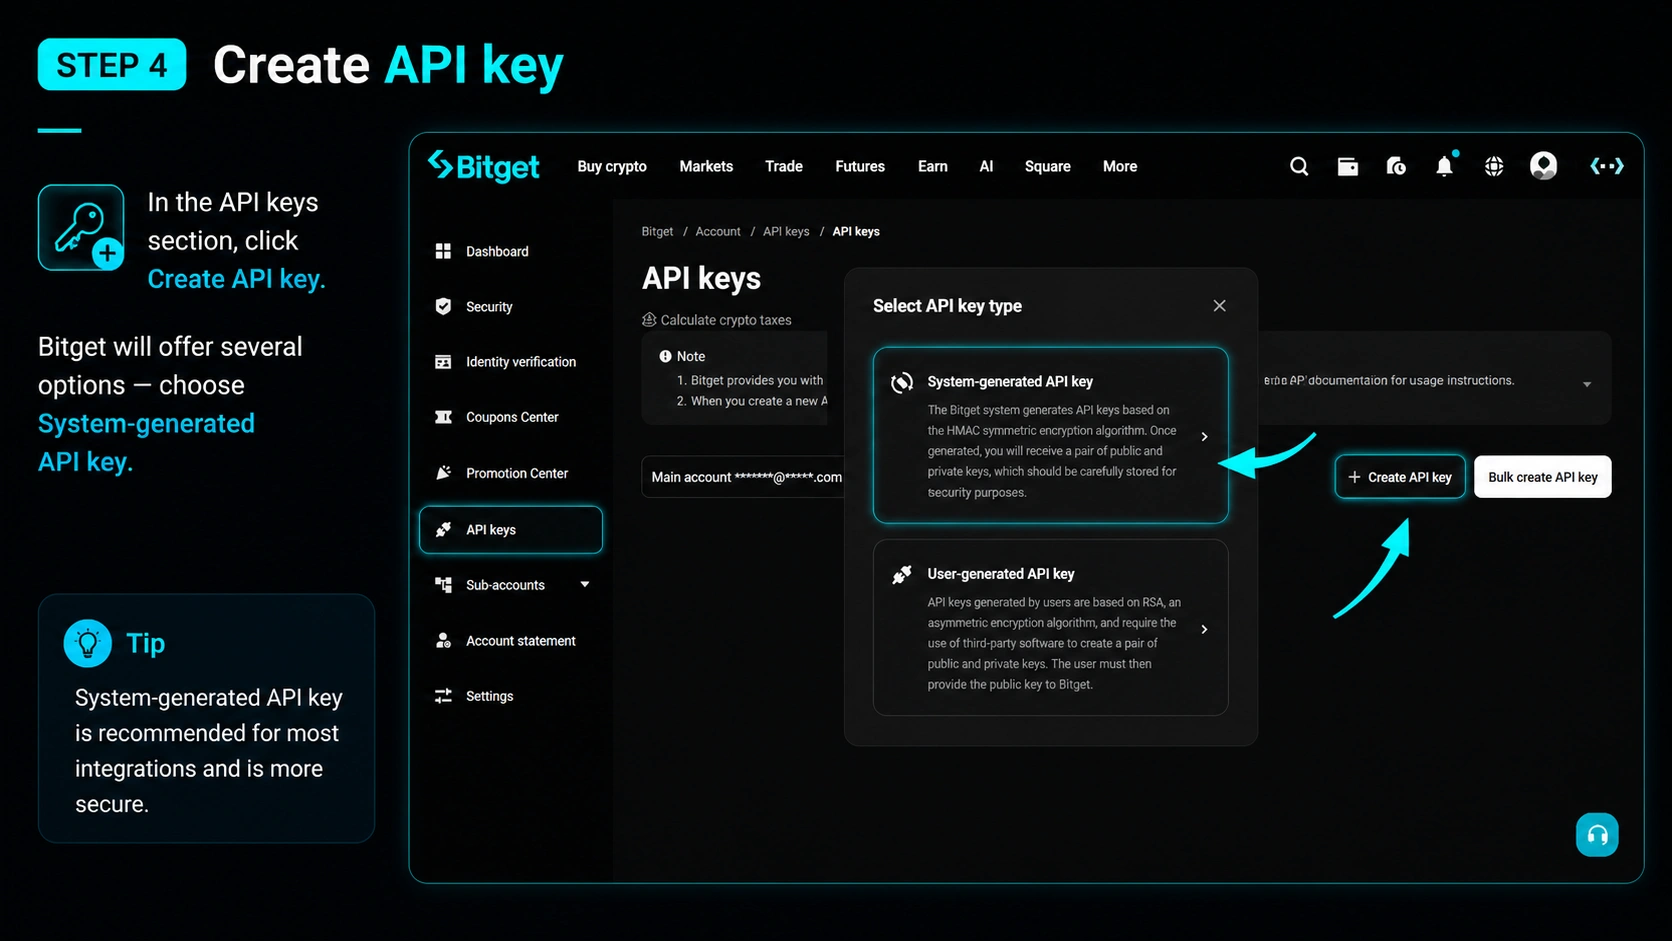Open the headset support chat button

[x=1597, y=835]
